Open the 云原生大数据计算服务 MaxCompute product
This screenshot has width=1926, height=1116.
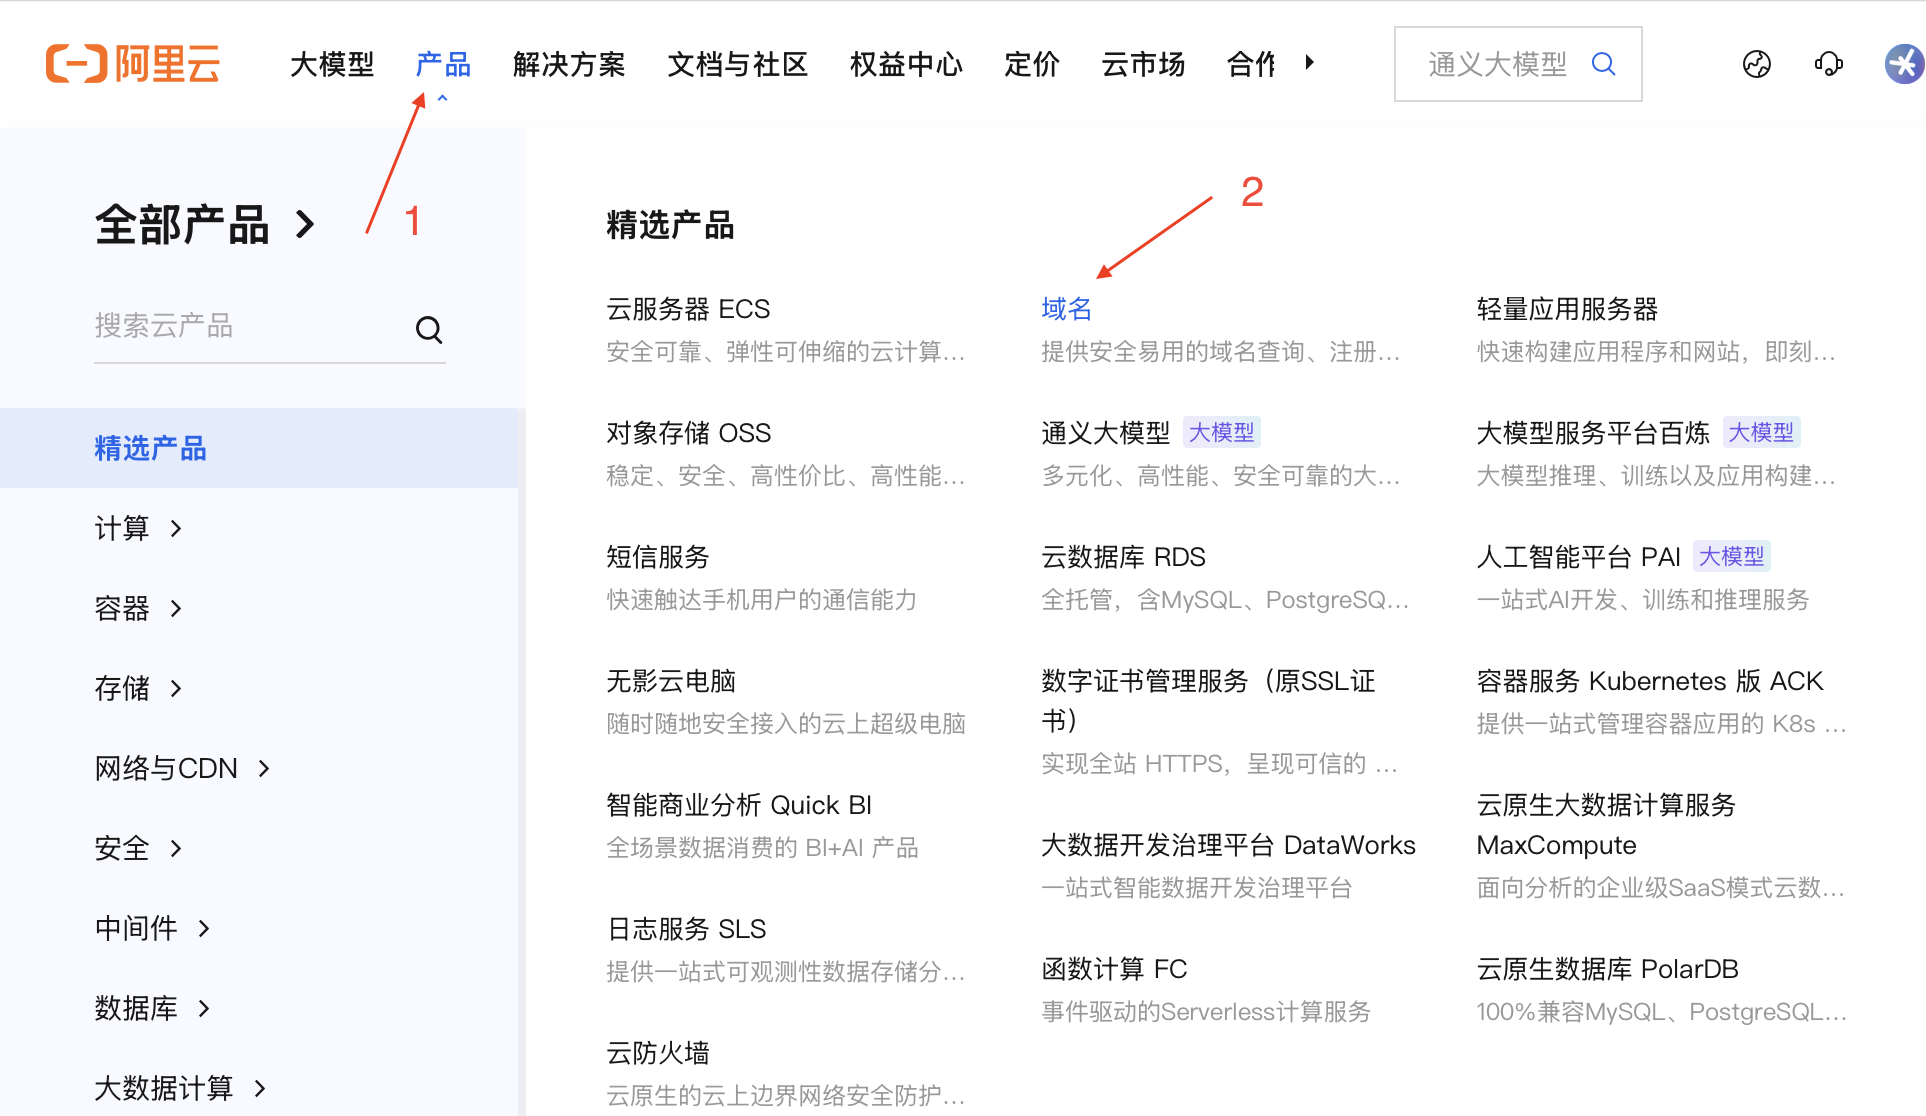tap(1606, 825)
